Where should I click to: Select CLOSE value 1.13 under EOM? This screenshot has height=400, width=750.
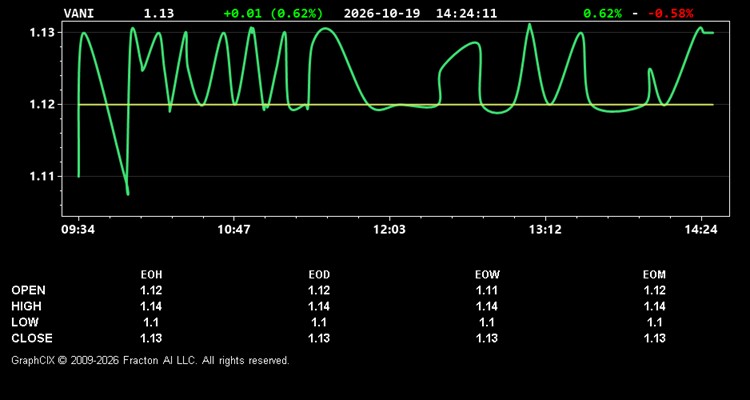(654, 338)
